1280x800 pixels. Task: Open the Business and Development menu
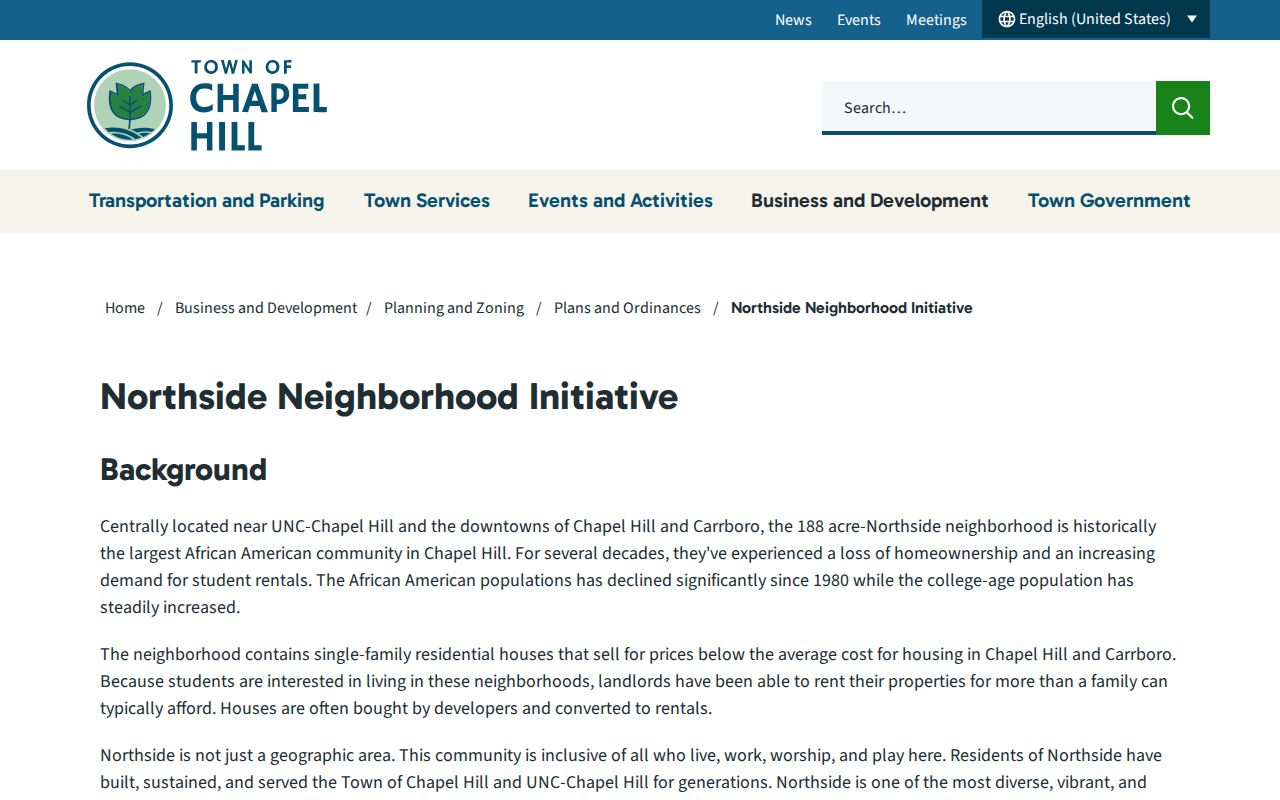coord(870,201)
